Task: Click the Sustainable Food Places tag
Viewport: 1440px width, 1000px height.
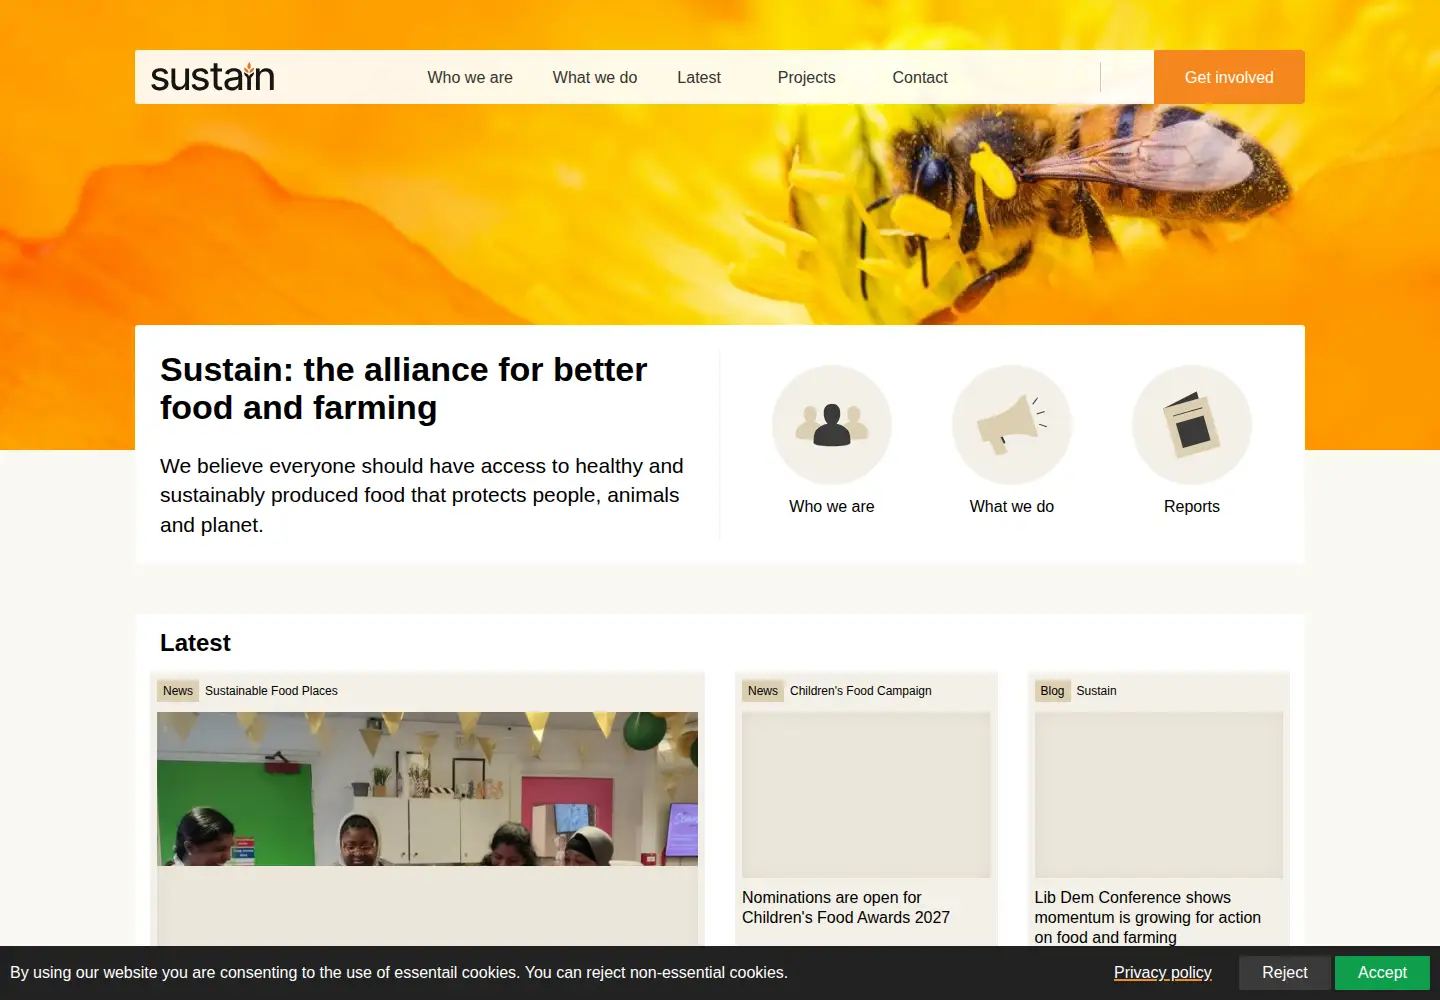Action: [271, 691]
